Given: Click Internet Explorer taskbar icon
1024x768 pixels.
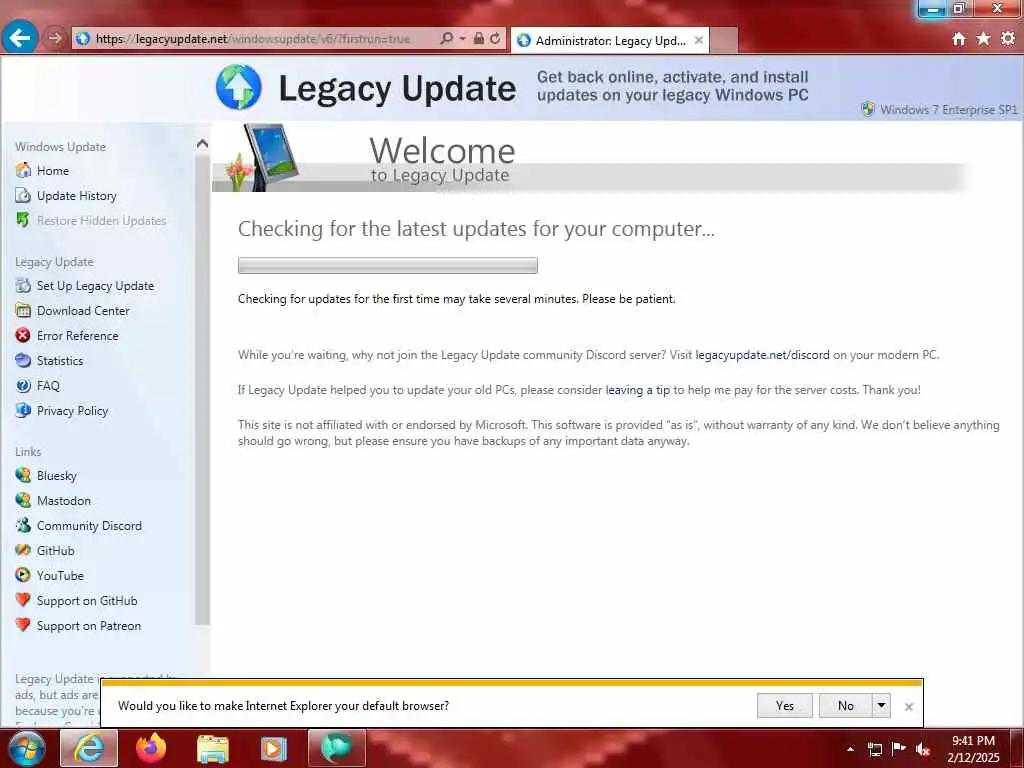Looking at the screenshot, I should tap(89, 748).
